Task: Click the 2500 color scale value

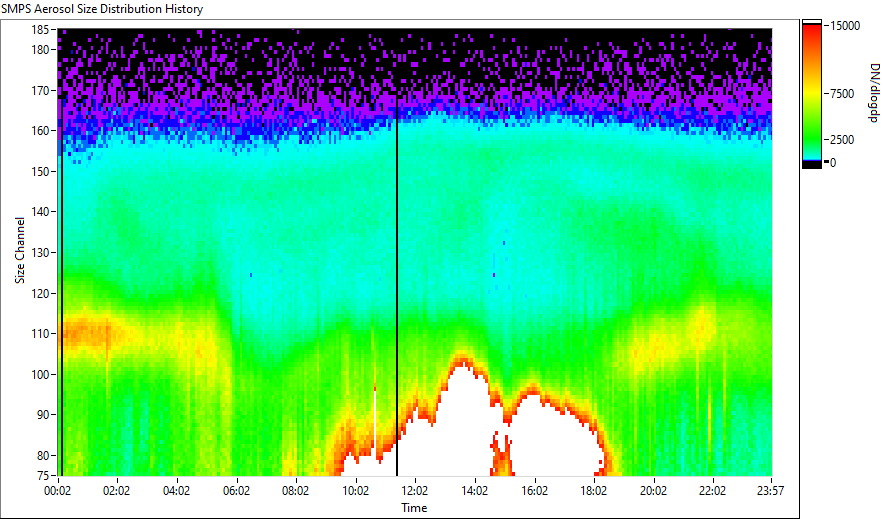Action: [x=842, y=140]
